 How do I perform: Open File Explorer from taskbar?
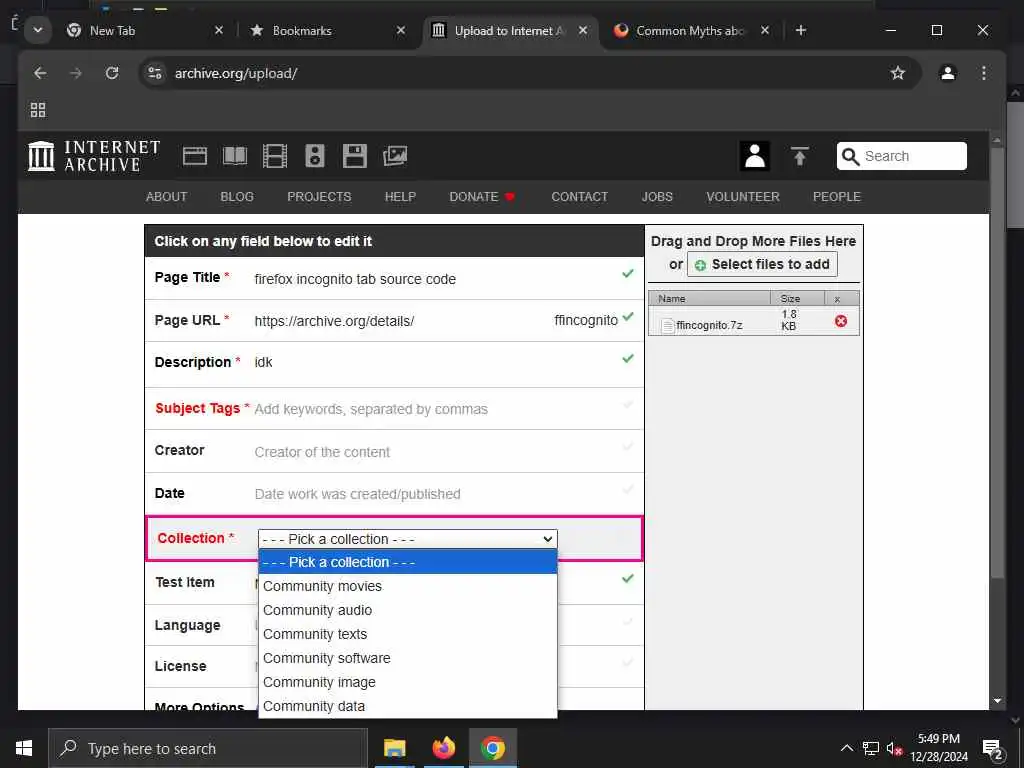[394, 748]
